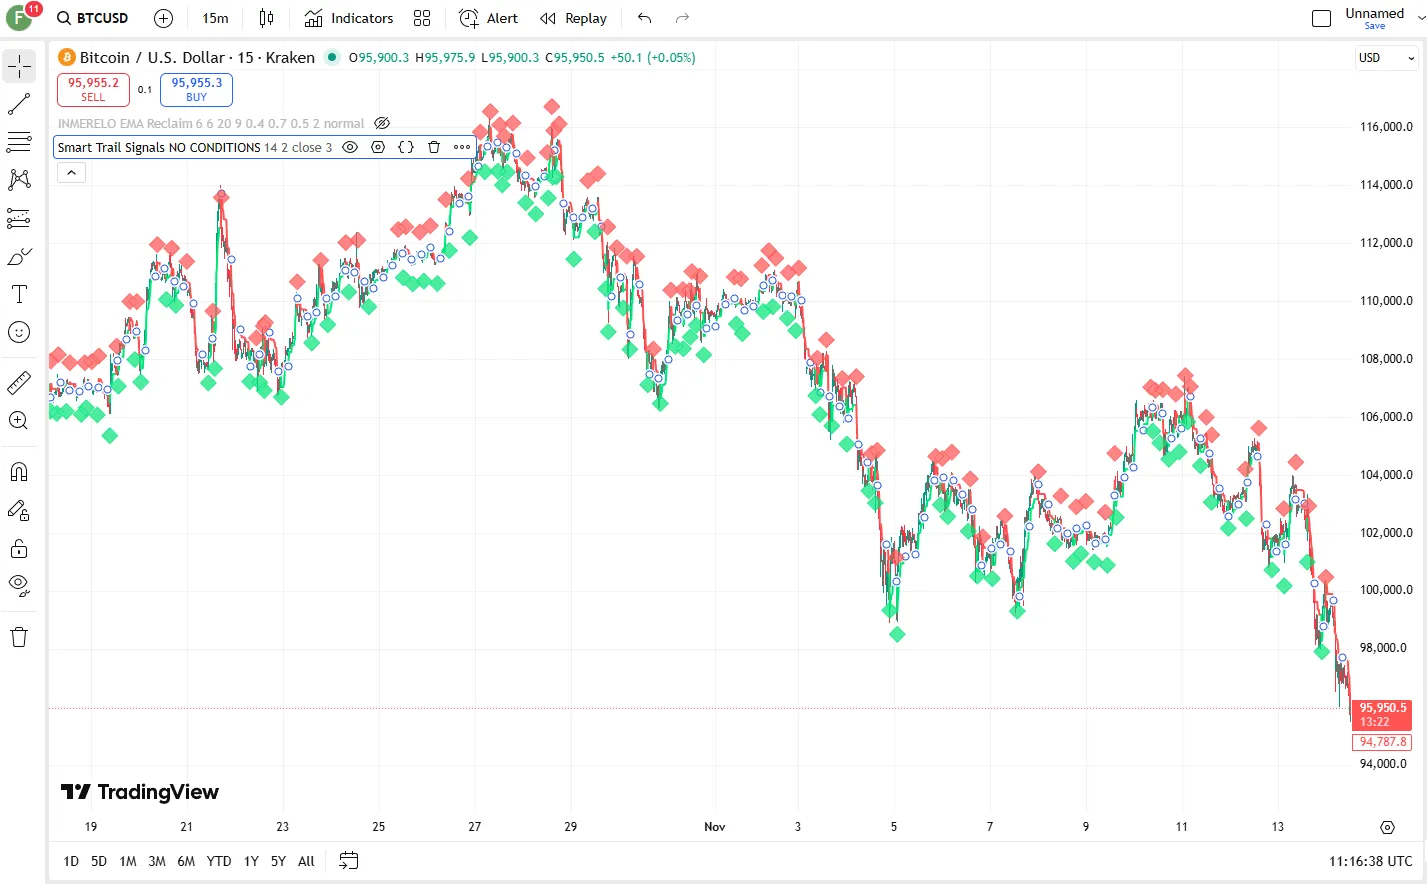This screenshot has width=1427, height=884.
Task: Collapse the indicator legend chevron
Action: coord(71,173)
